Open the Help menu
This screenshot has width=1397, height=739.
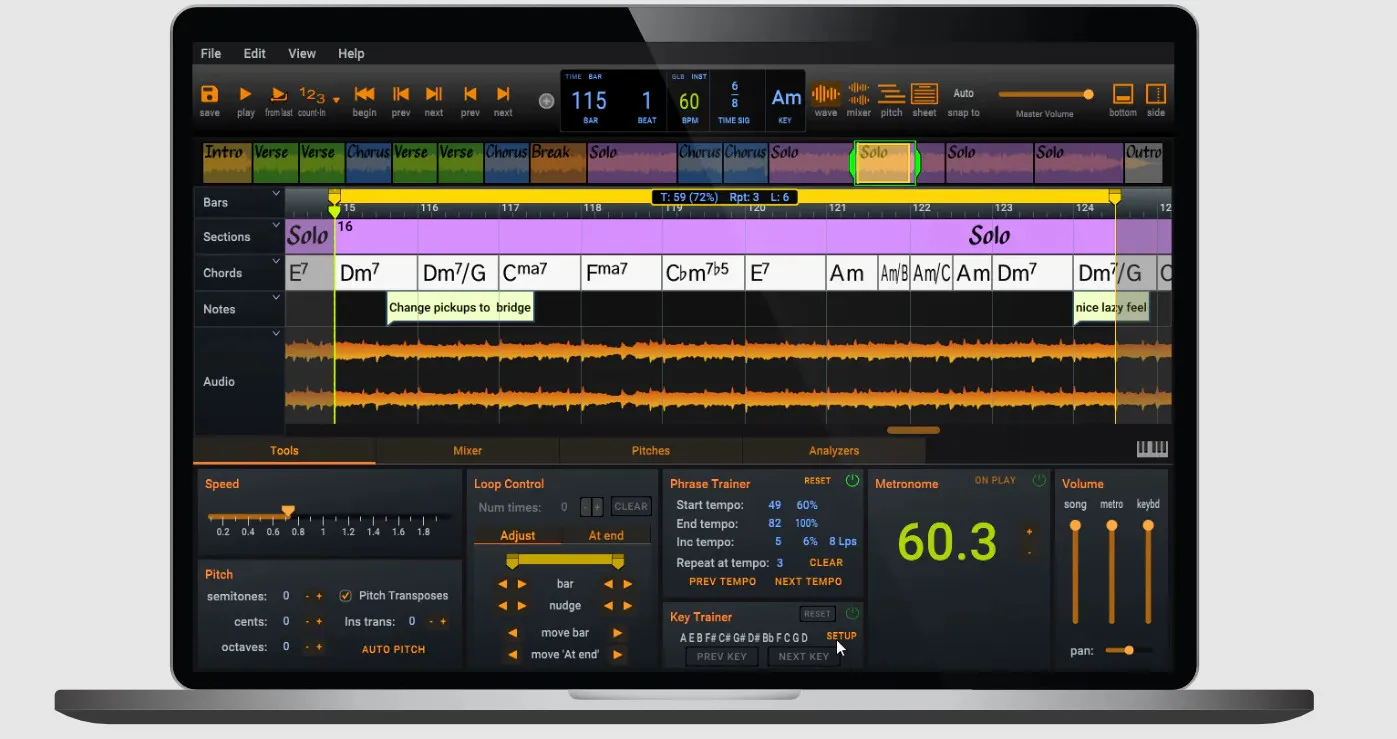pyautogui.click(x=351, y=54)
